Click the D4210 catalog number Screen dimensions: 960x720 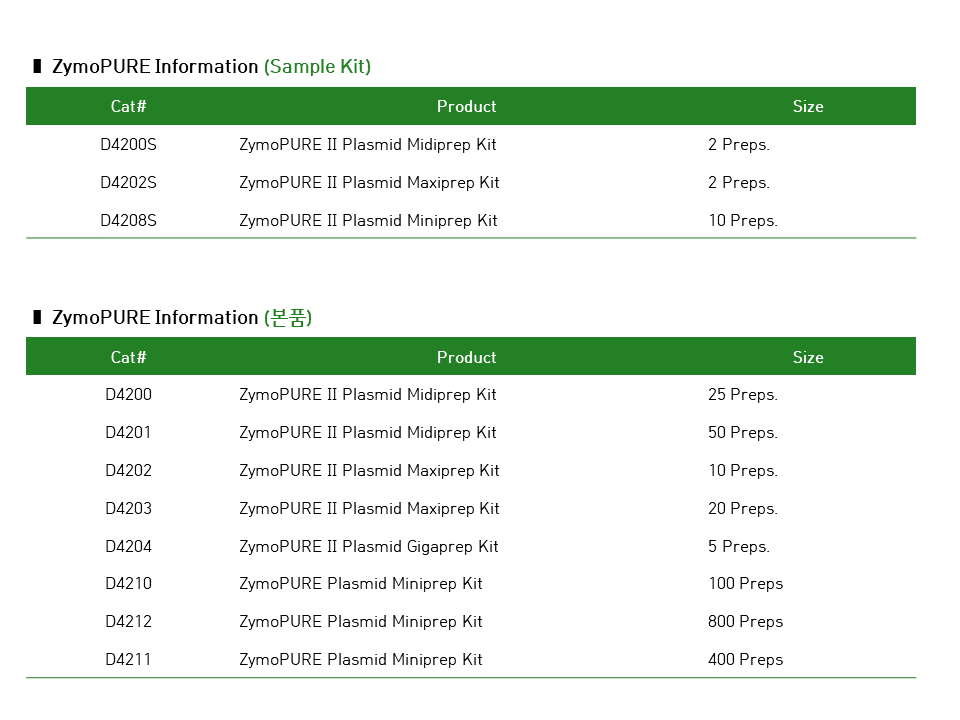pos(128,584)
